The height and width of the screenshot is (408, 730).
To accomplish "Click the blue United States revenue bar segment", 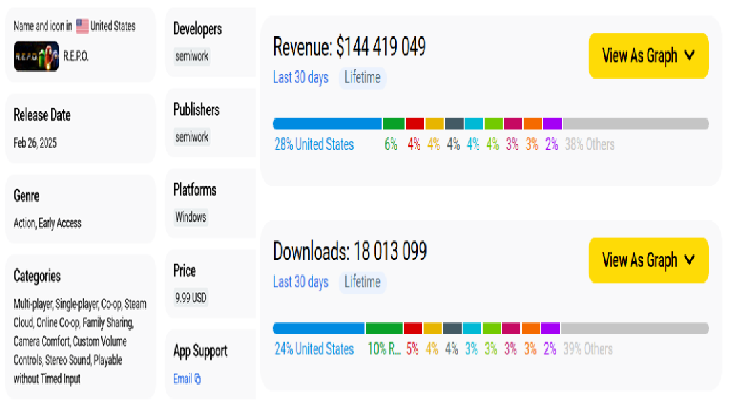I will [327, 124].
